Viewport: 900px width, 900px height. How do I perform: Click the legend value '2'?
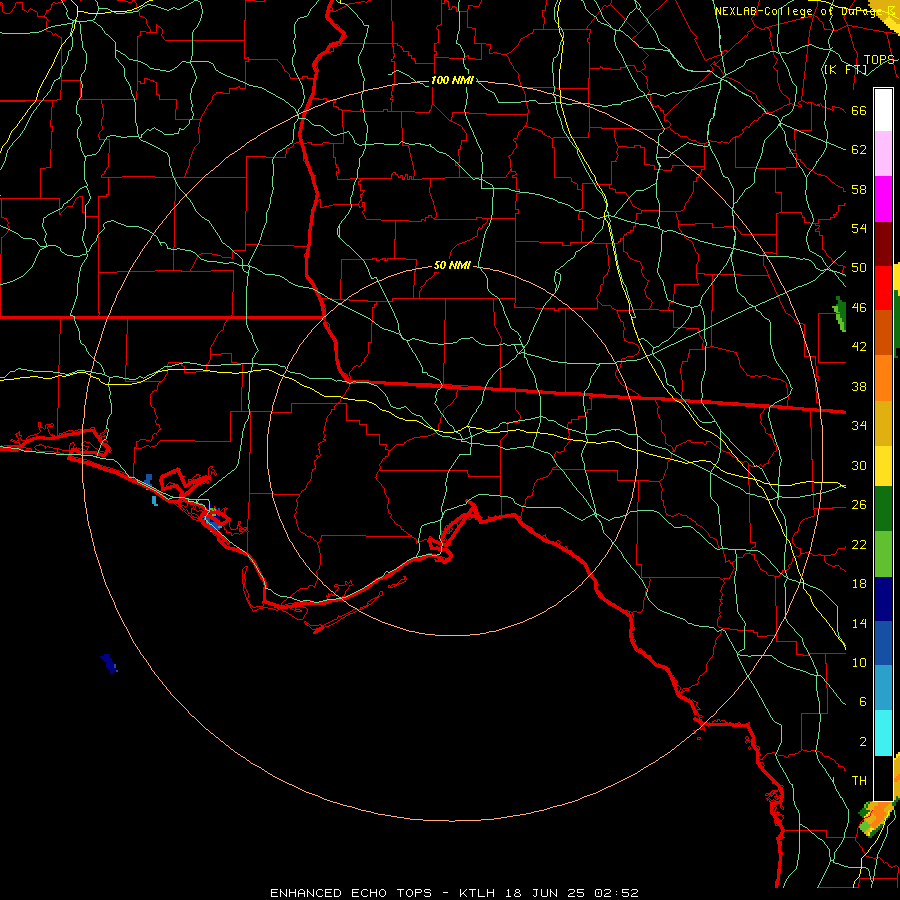[x=862, y=742]
